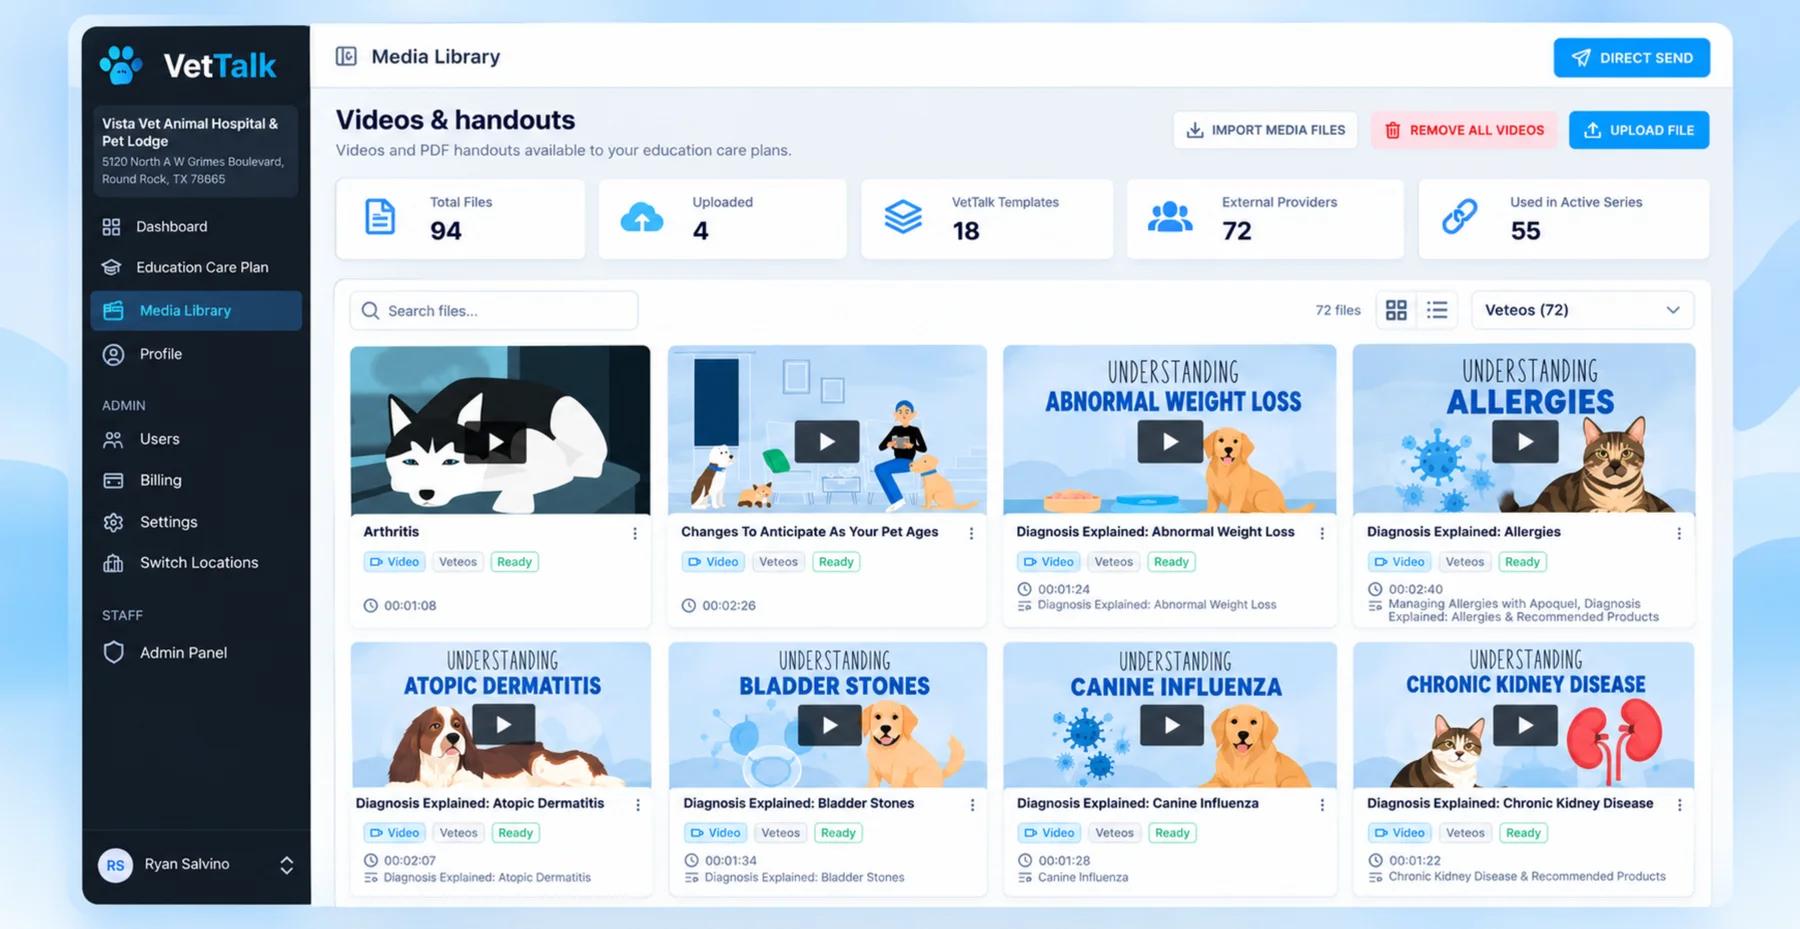The width and height of the screenshot is (1800, 929).
Task: Focus the Search files field
Action: click(494, 311)
